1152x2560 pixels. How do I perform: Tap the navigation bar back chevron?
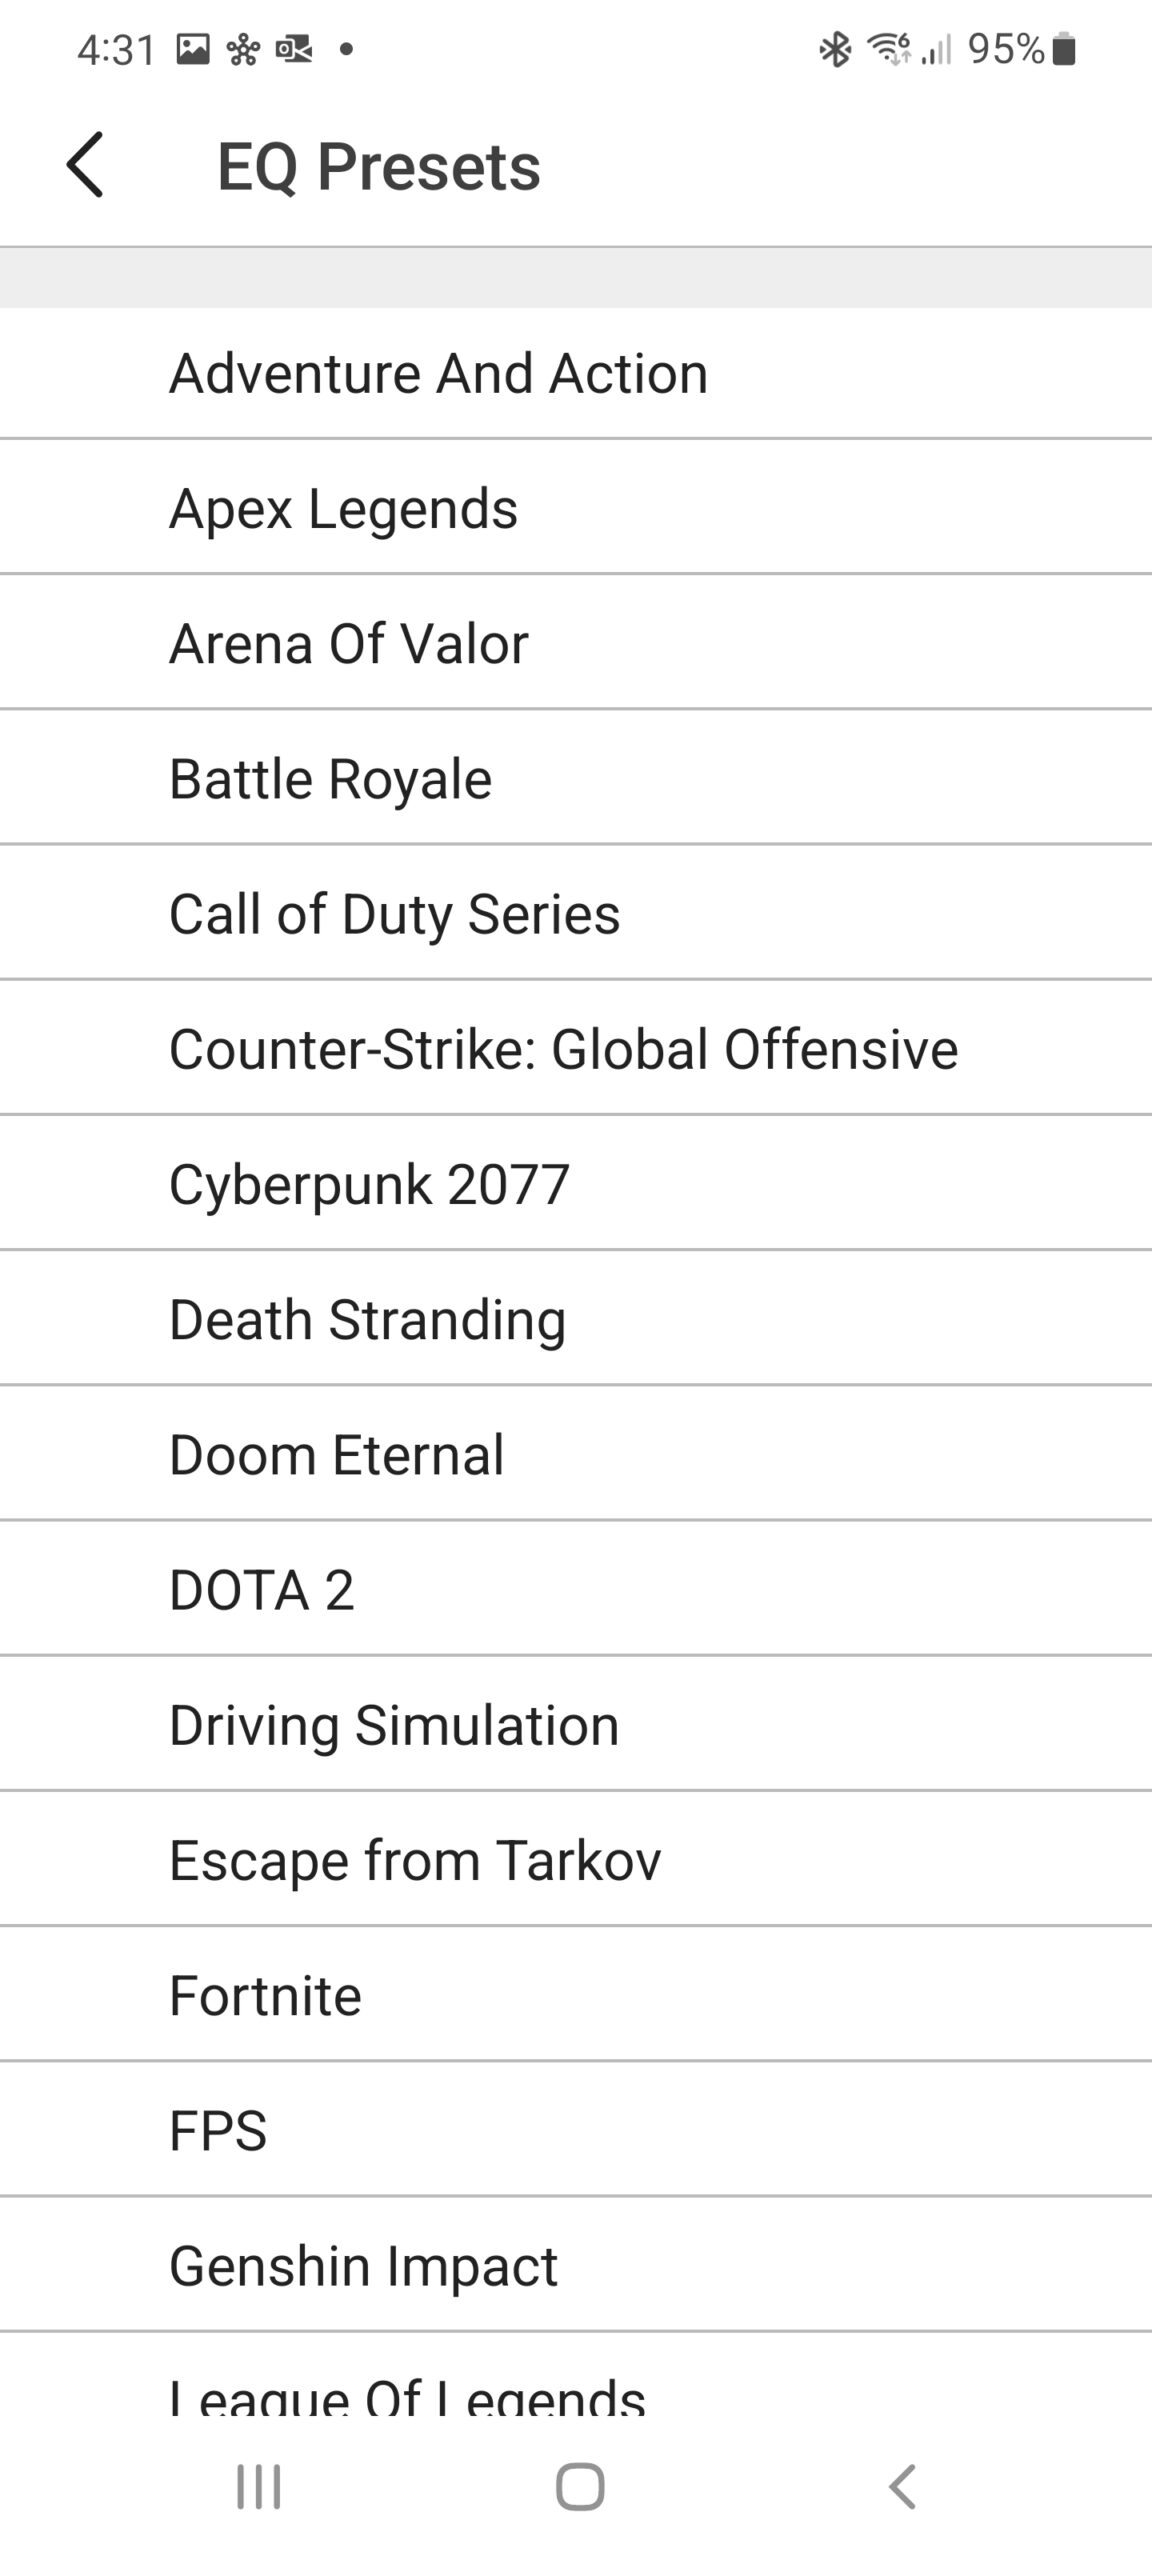point(902,2486)
